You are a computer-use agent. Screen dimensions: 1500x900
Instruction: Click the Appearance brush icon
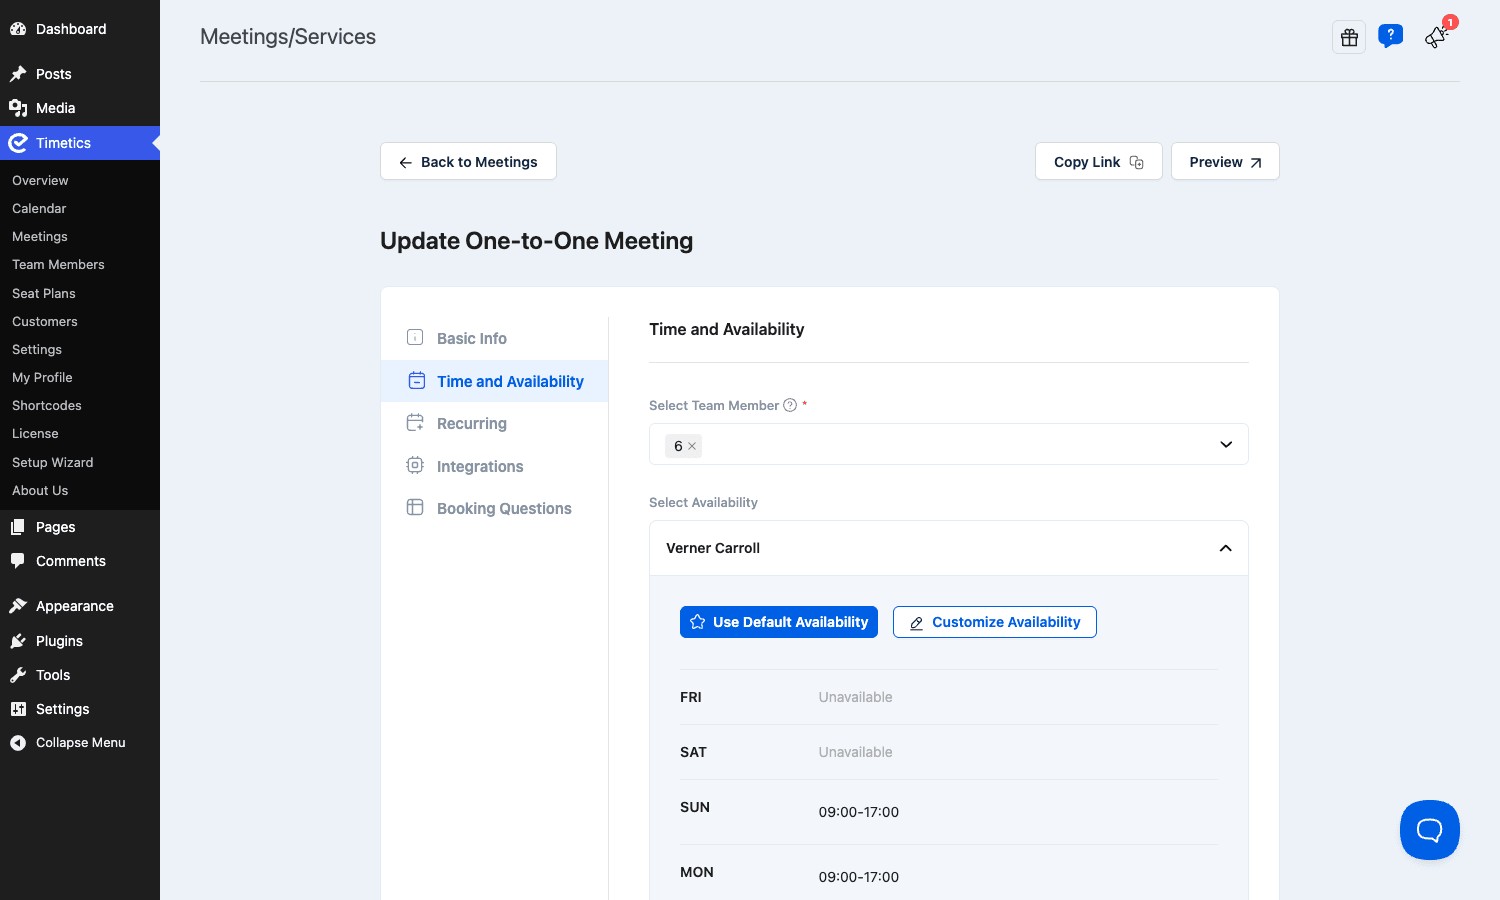coord(18,606)
